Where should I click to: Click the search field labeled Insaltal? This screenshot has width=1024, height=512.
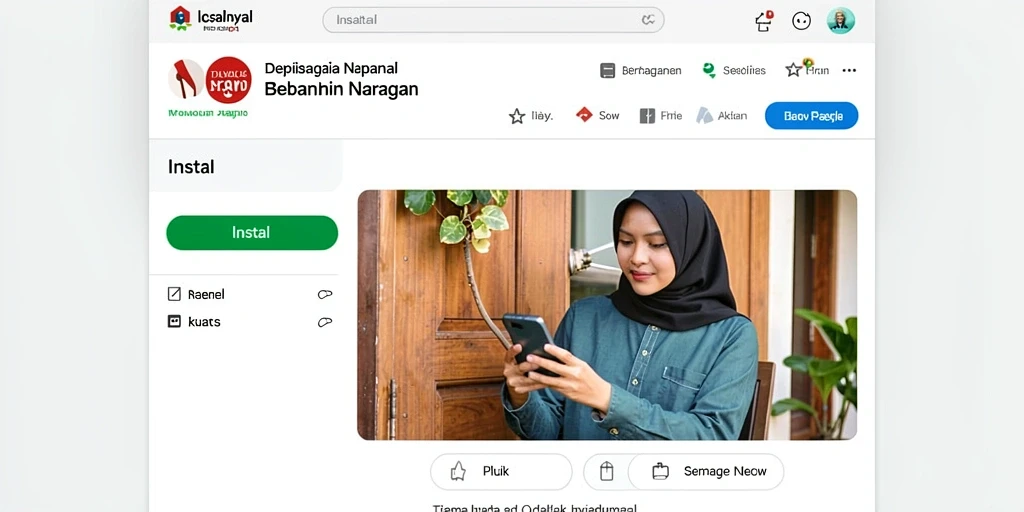click(493, 20)
